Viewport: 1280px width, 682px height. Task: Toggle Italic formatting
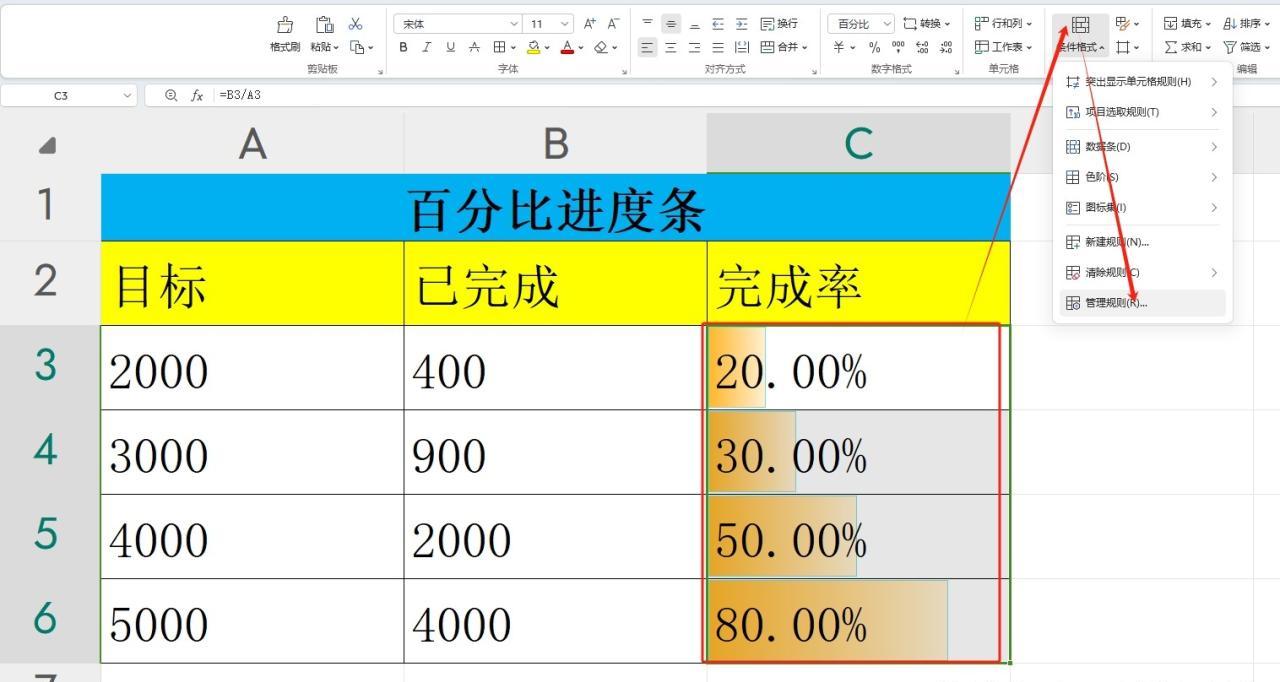[427, 47]
